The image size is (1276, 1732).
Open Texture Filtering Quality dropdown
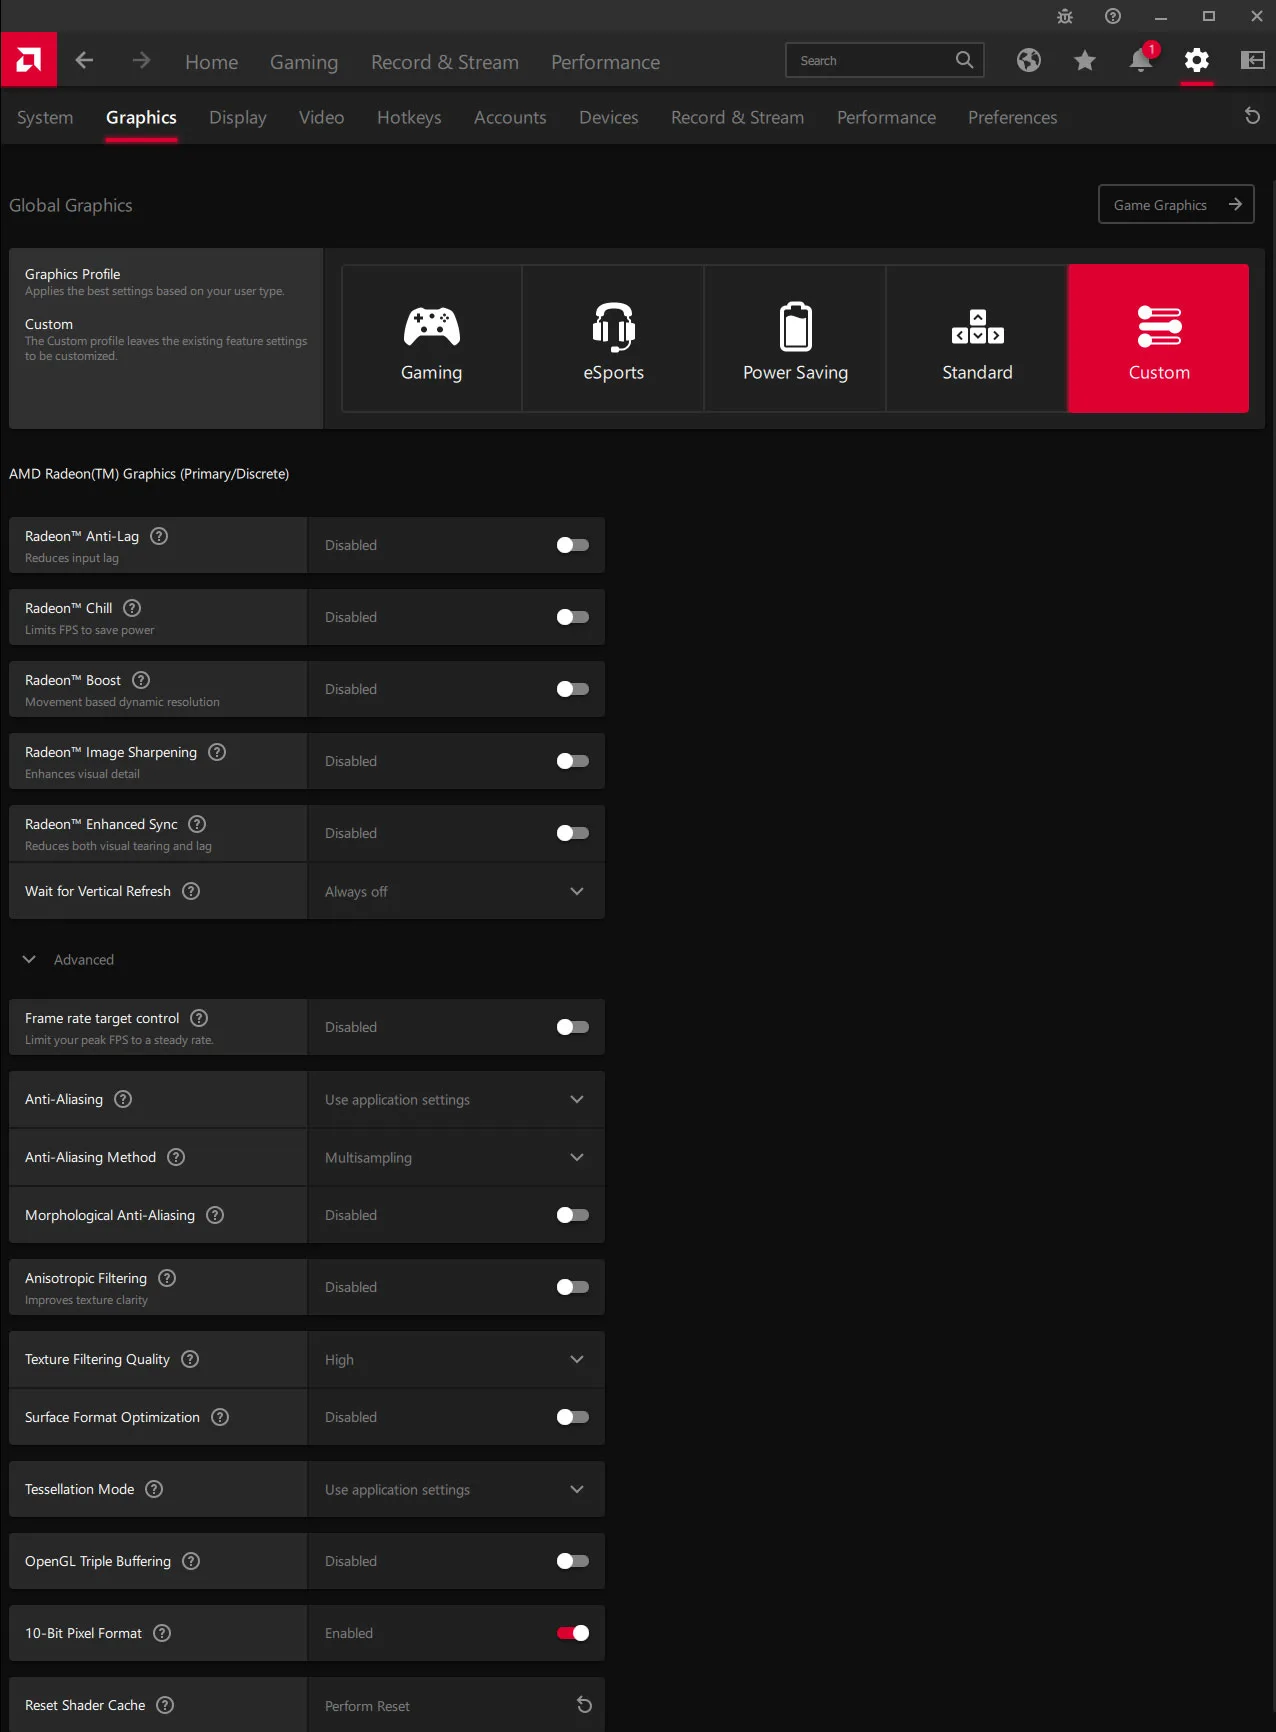point(456,1359)
